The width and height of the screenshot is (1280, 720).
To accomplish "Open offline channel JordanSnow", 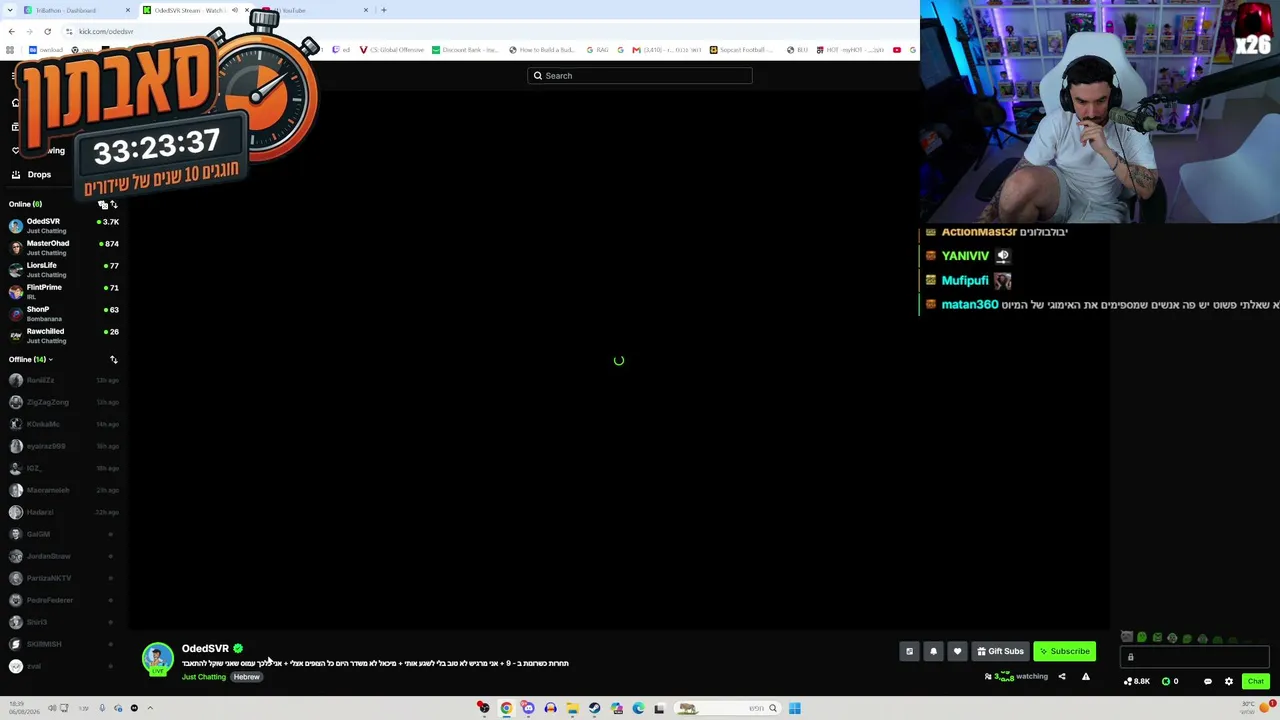I will point(63,556).
